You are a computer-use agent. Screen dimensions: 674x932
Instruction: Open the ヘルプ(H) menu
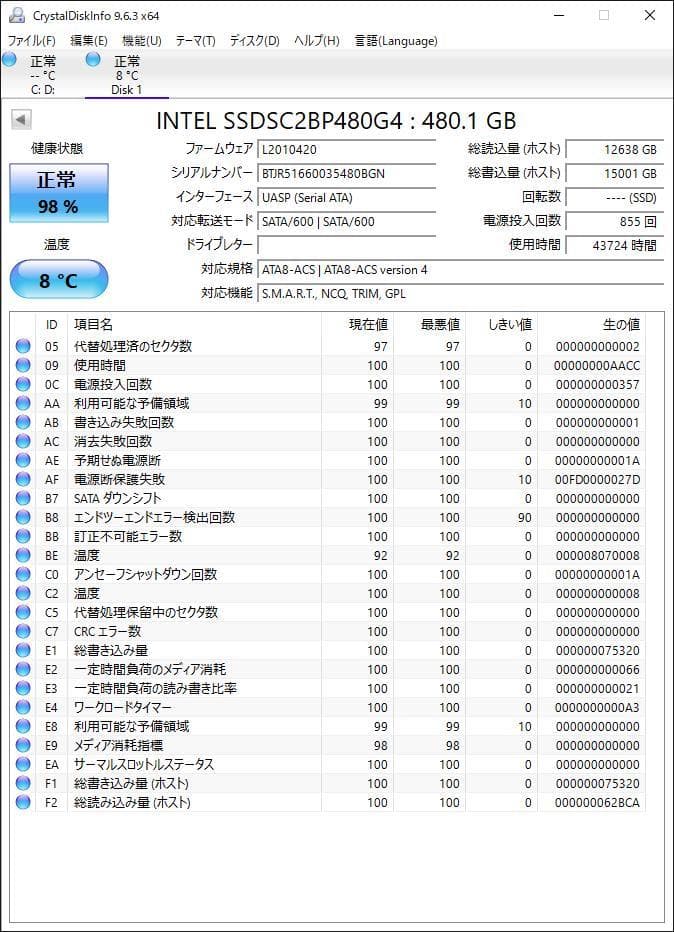pos(317,40)
